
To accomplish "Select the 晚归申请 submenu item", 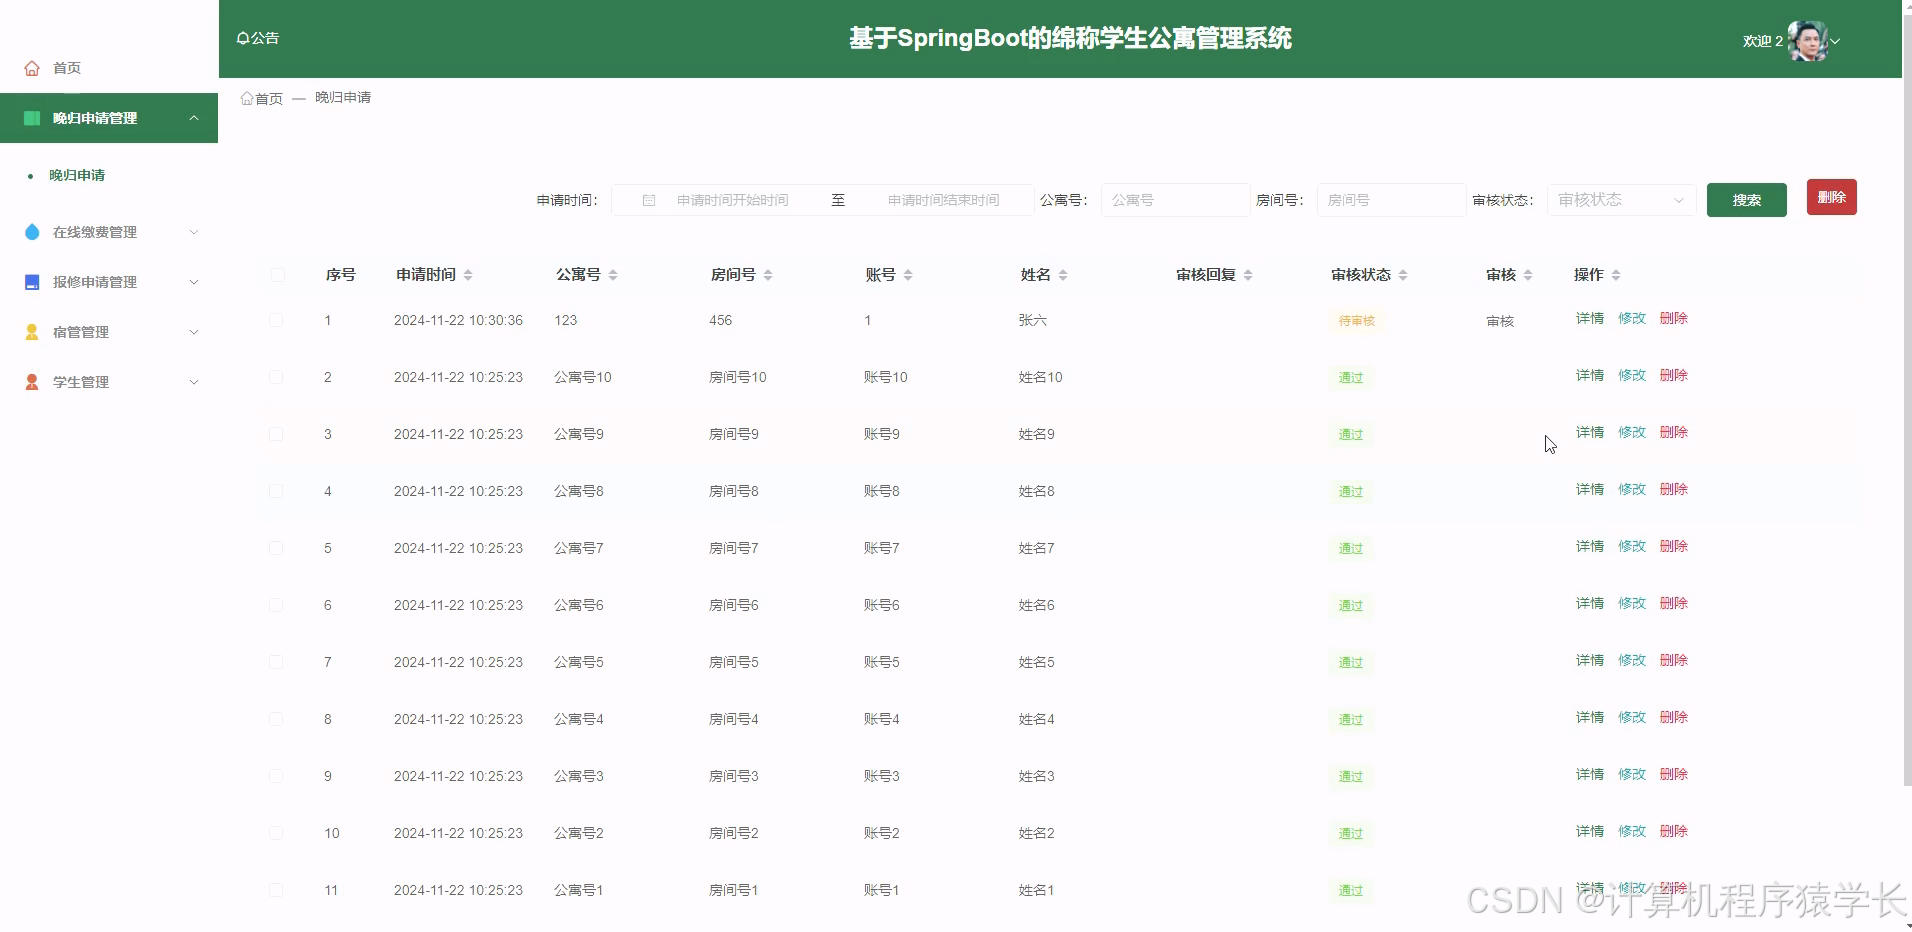I will pos(76,175).
